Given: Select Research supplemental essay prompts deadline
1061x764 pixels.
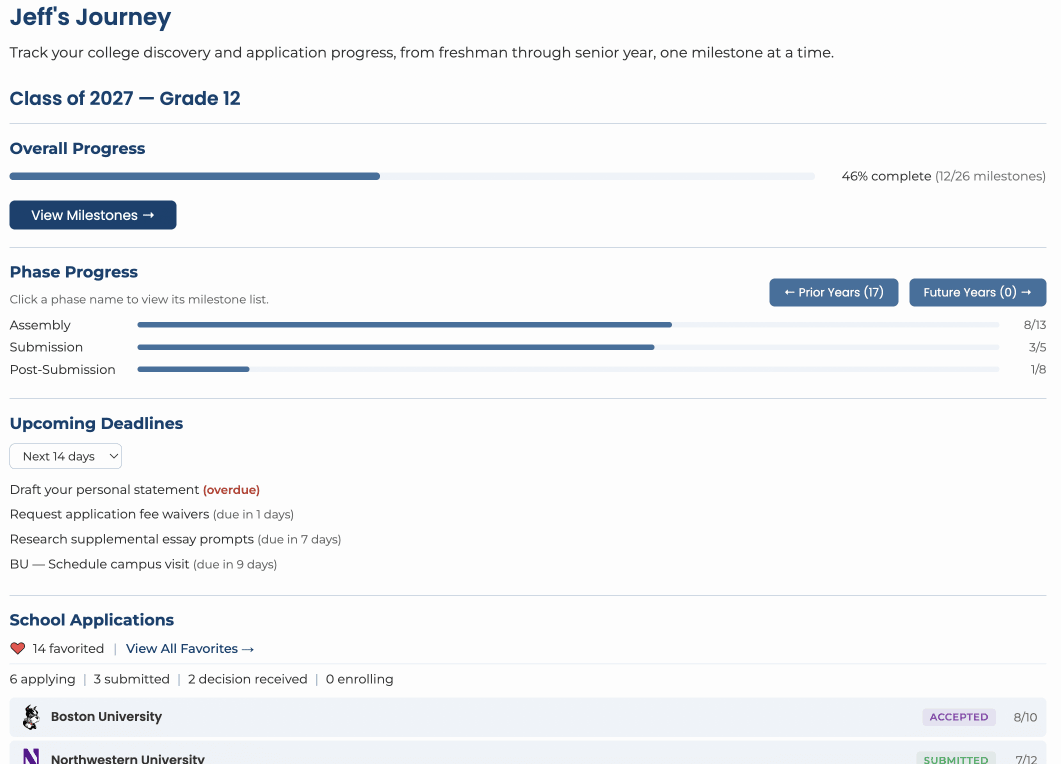Looking at the screenshot, I should pyautogui.click(x=175, y=539).
